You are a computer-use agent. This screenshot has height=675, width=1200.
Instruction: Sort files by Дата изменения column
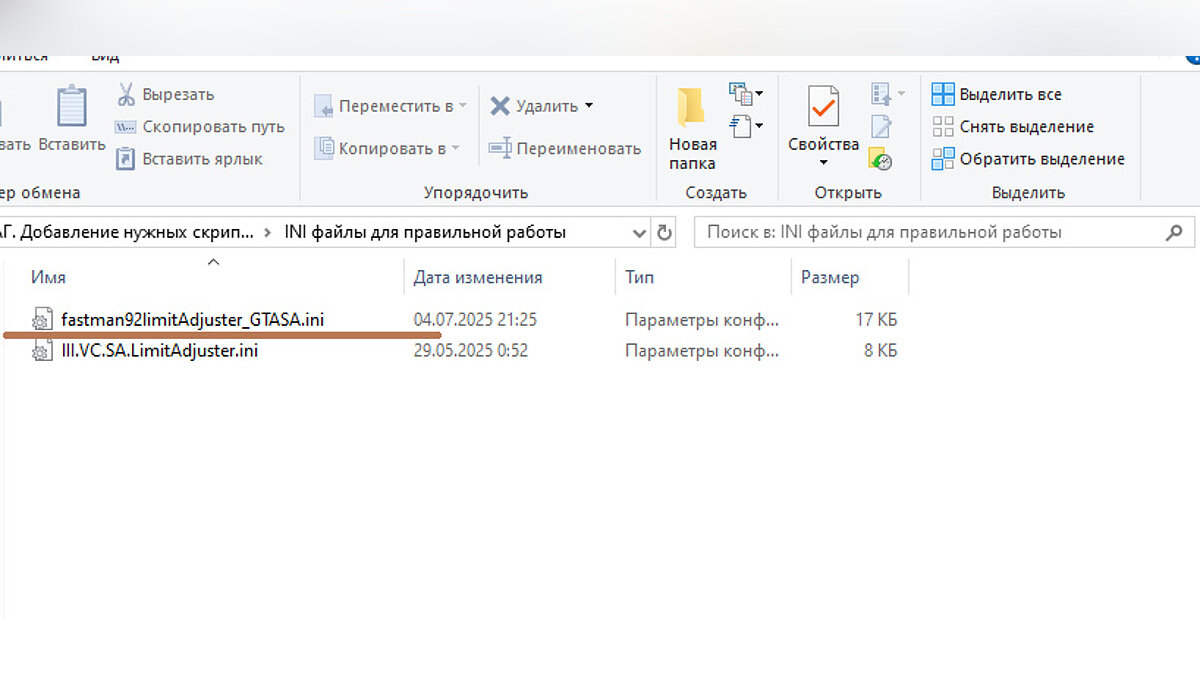[478, 277]
